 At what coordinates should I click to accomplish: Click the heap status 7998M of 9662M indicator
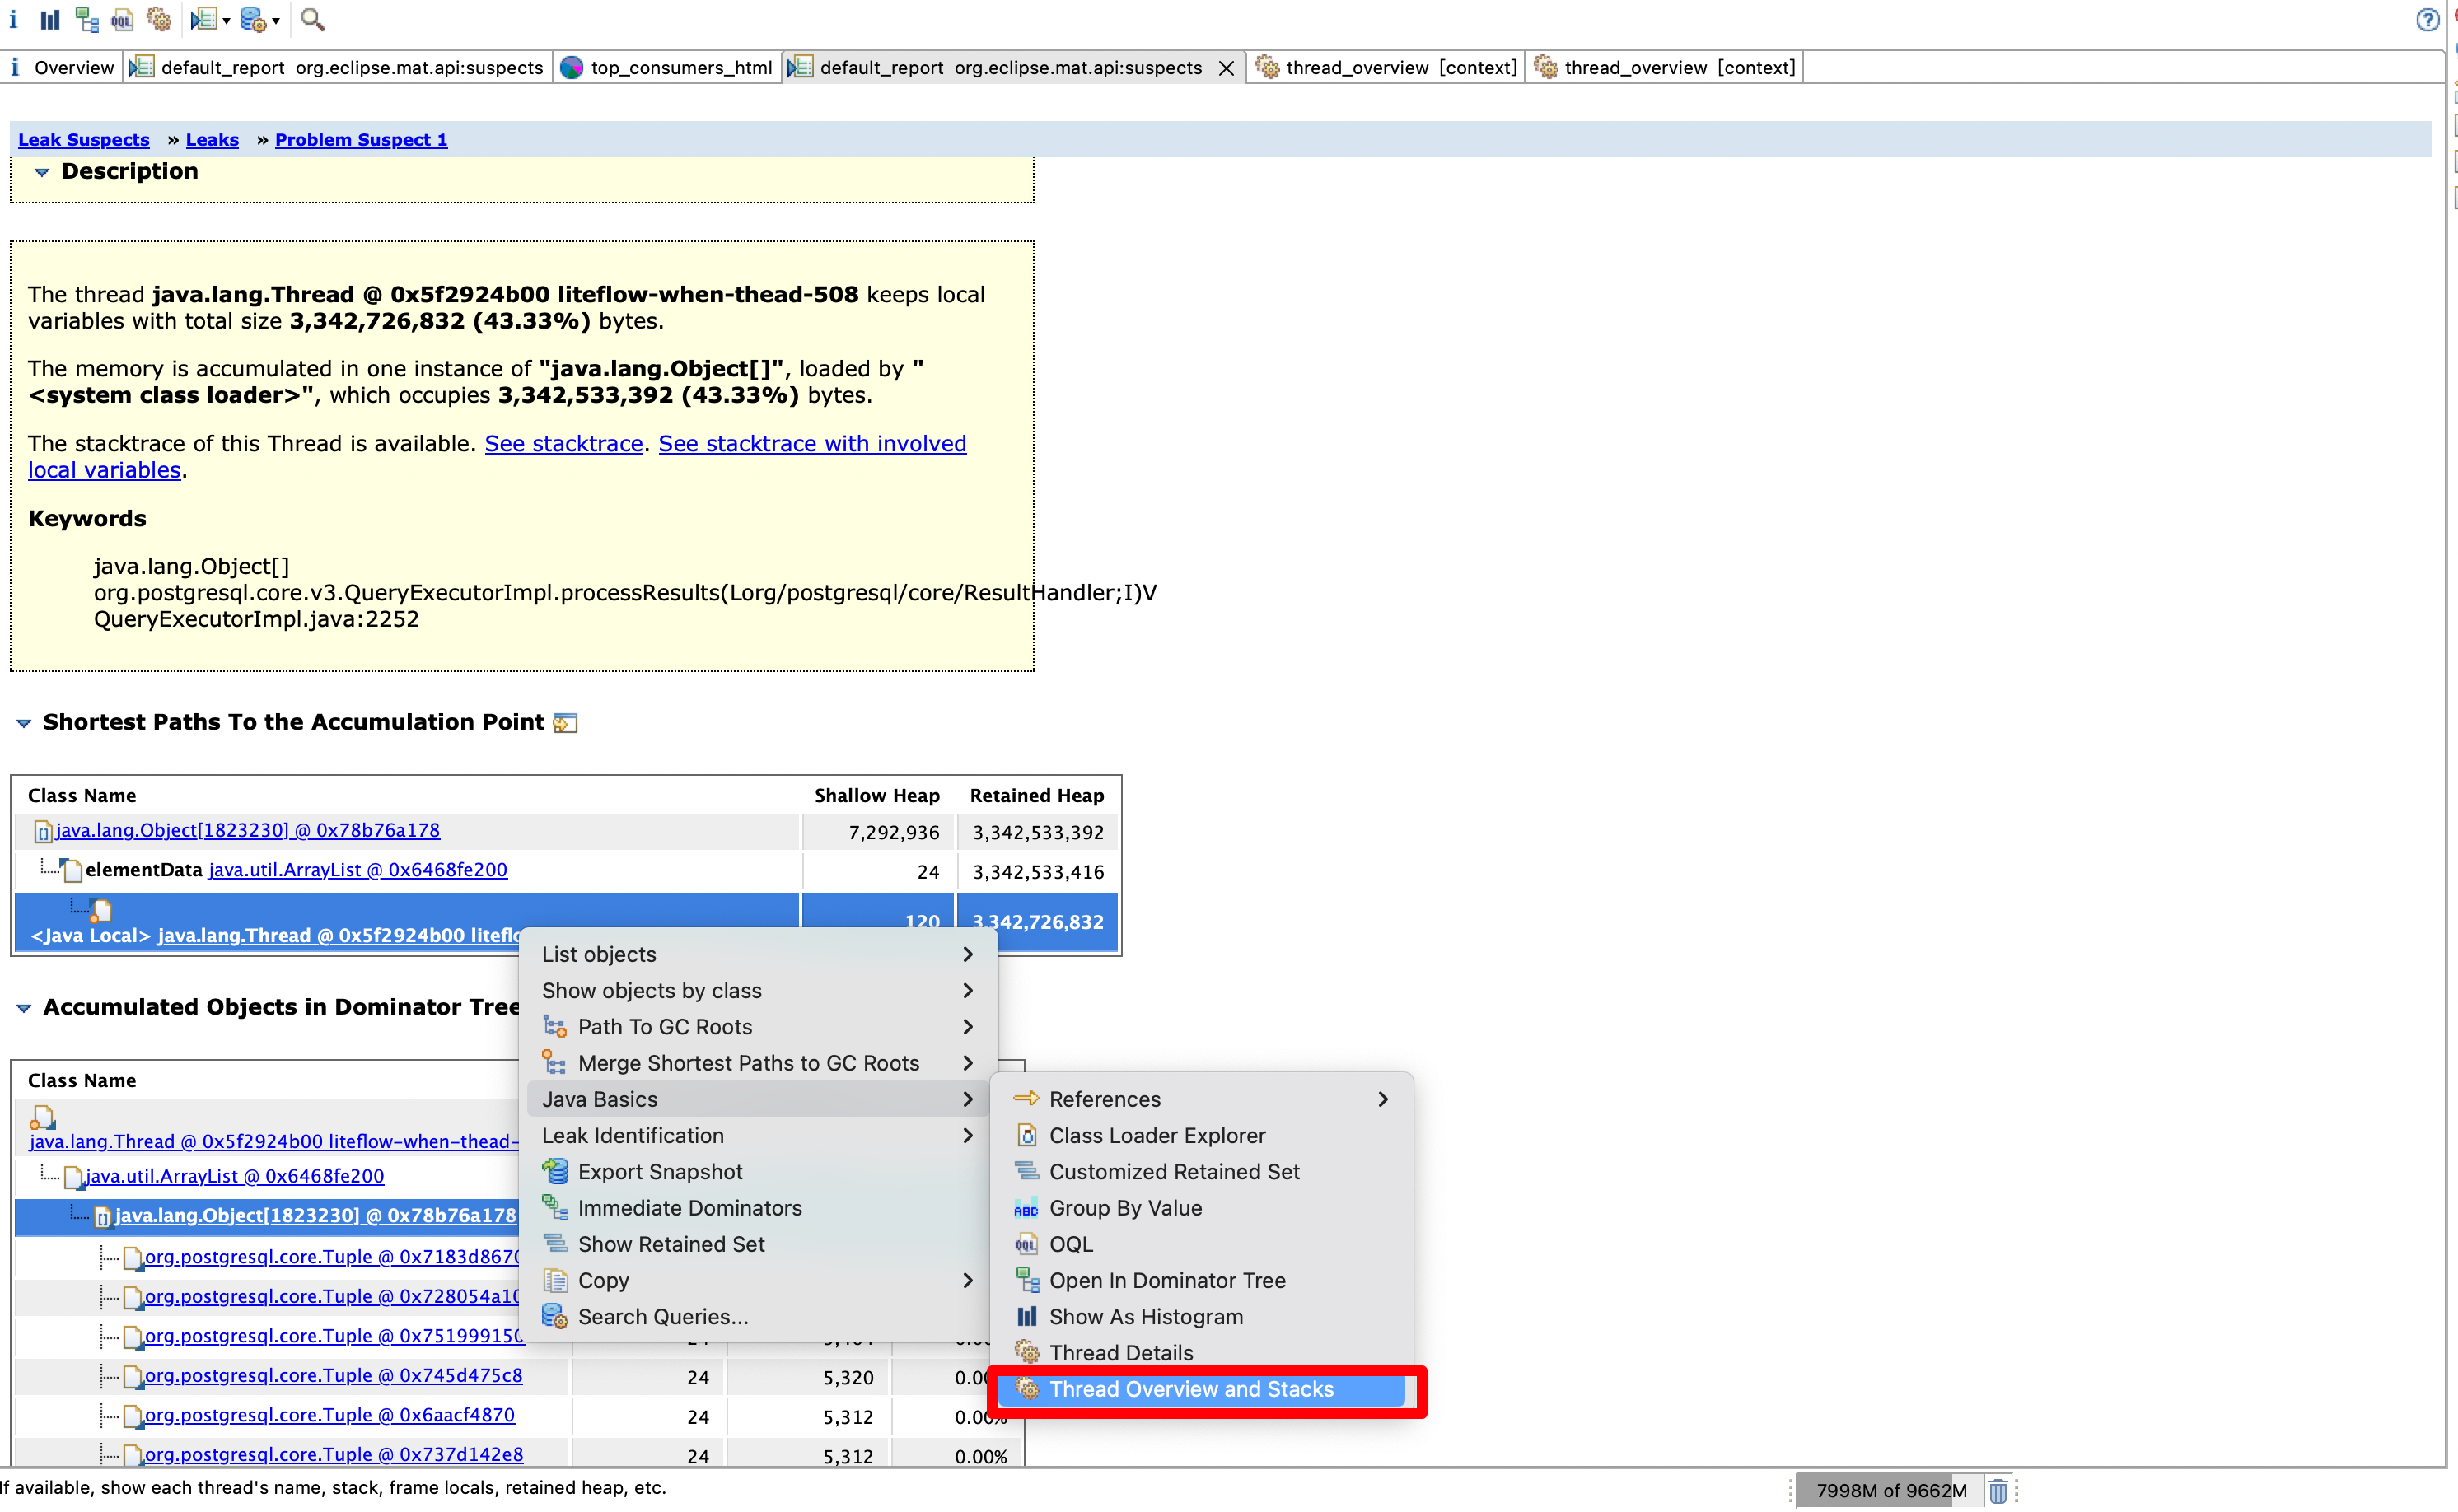(1890, 1490)
